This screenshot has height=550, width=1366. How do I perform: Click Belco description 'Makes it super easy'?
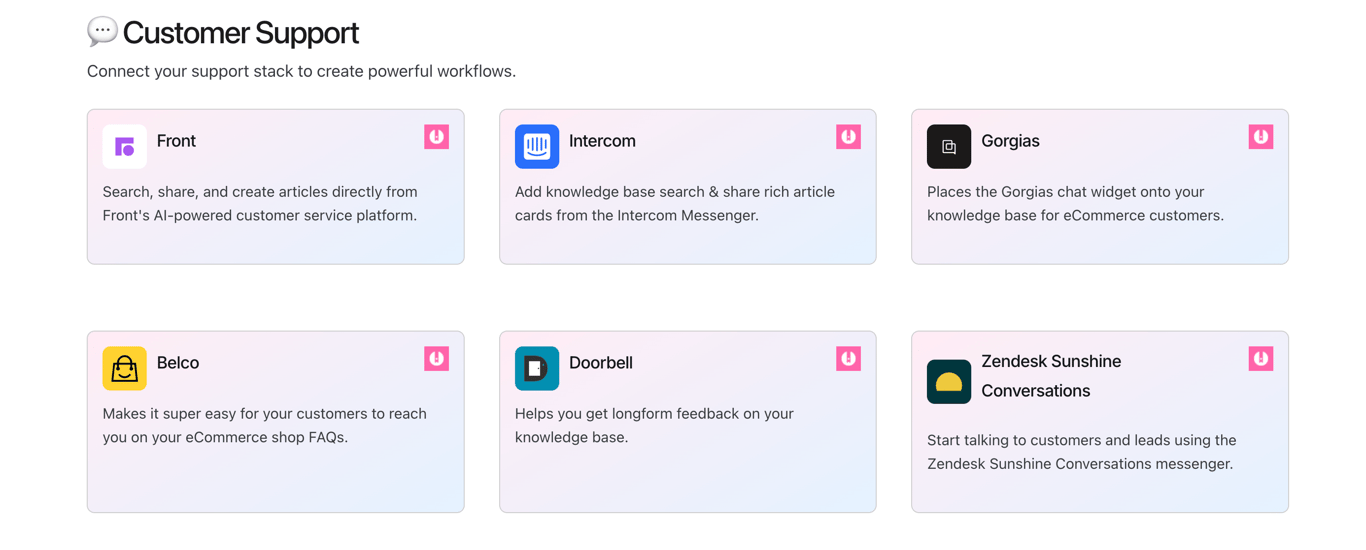coord(265,425)
